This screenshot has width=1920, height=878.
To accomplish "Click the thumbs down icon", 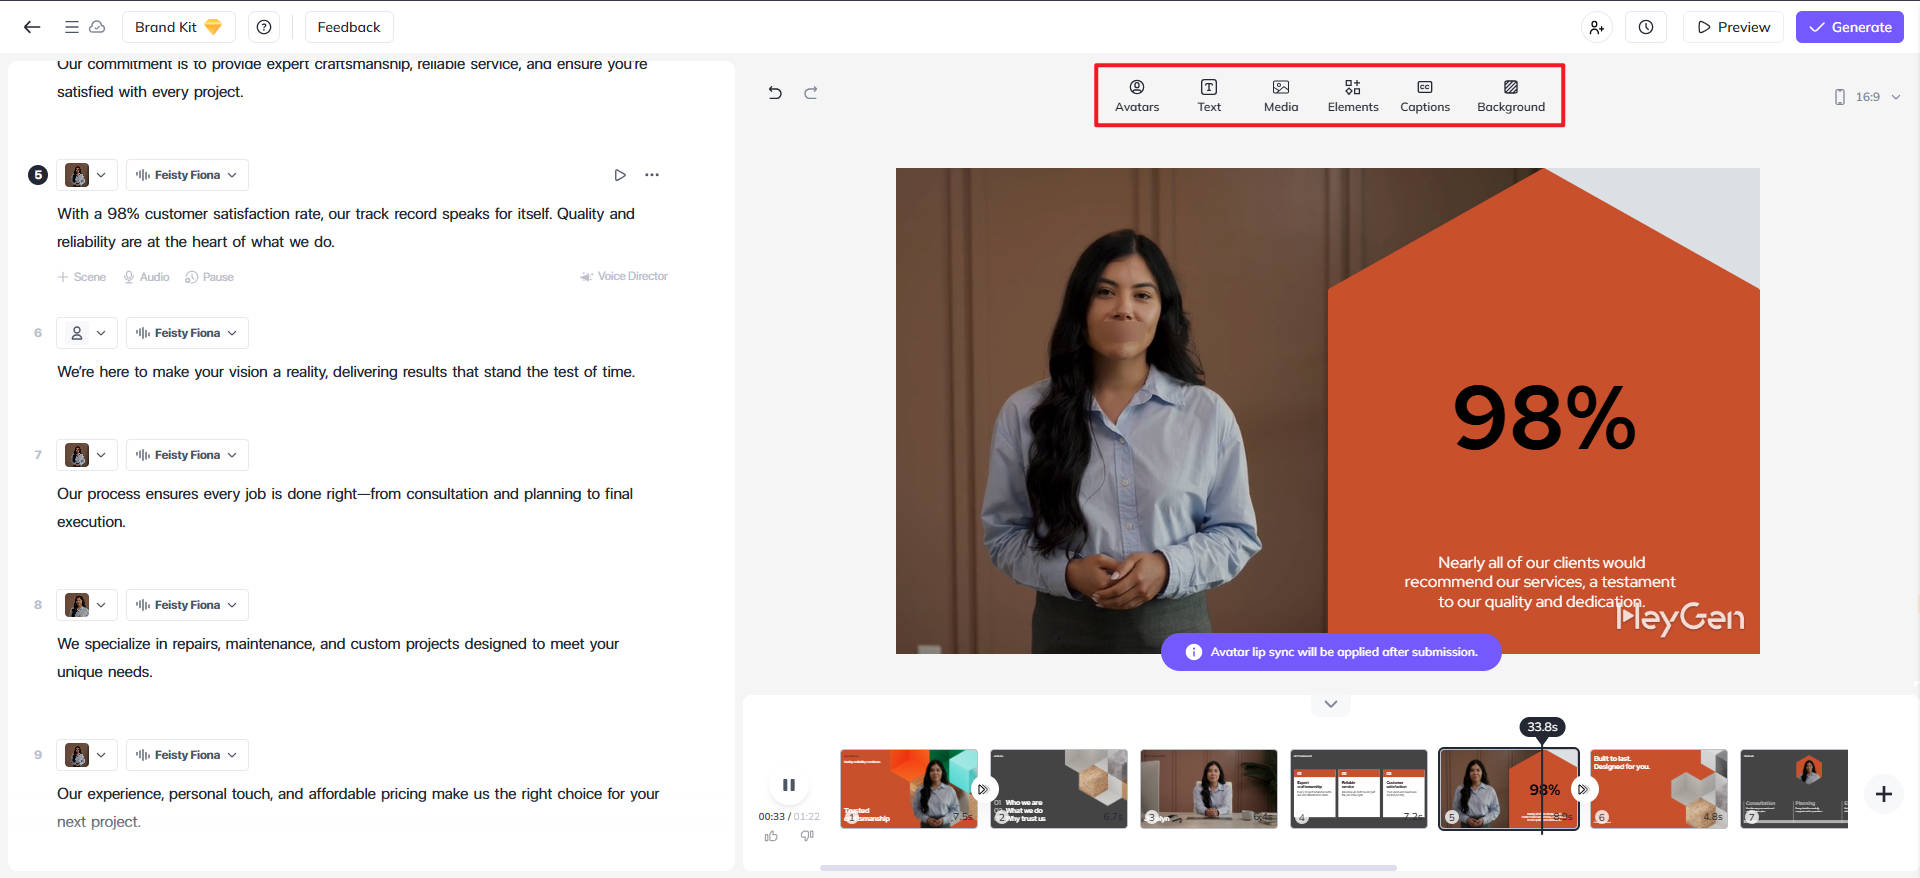I will pyautogui.click(x=807, y=836).
